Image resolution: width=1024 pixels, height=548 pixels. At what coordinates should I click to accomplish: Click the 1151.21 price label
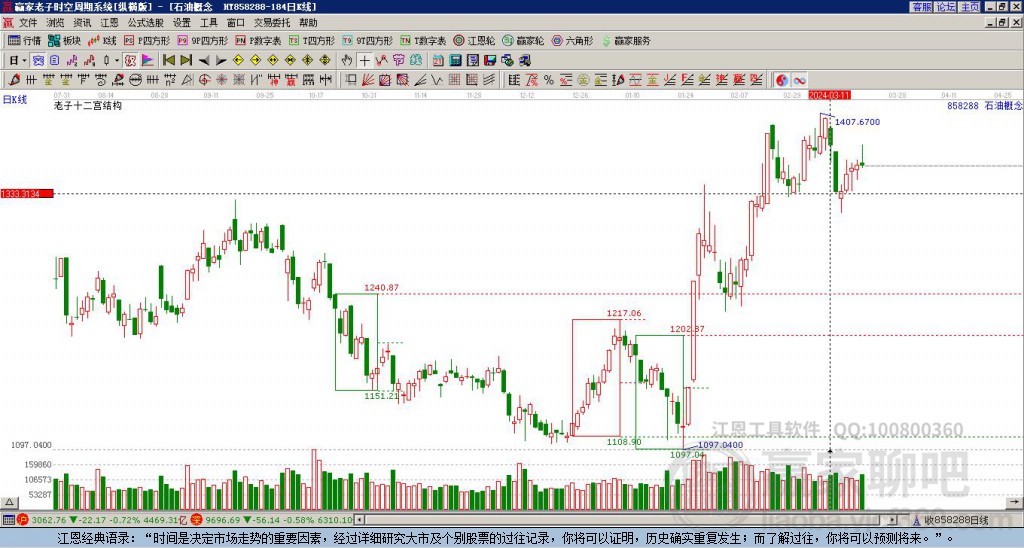[x=381, y=396]
